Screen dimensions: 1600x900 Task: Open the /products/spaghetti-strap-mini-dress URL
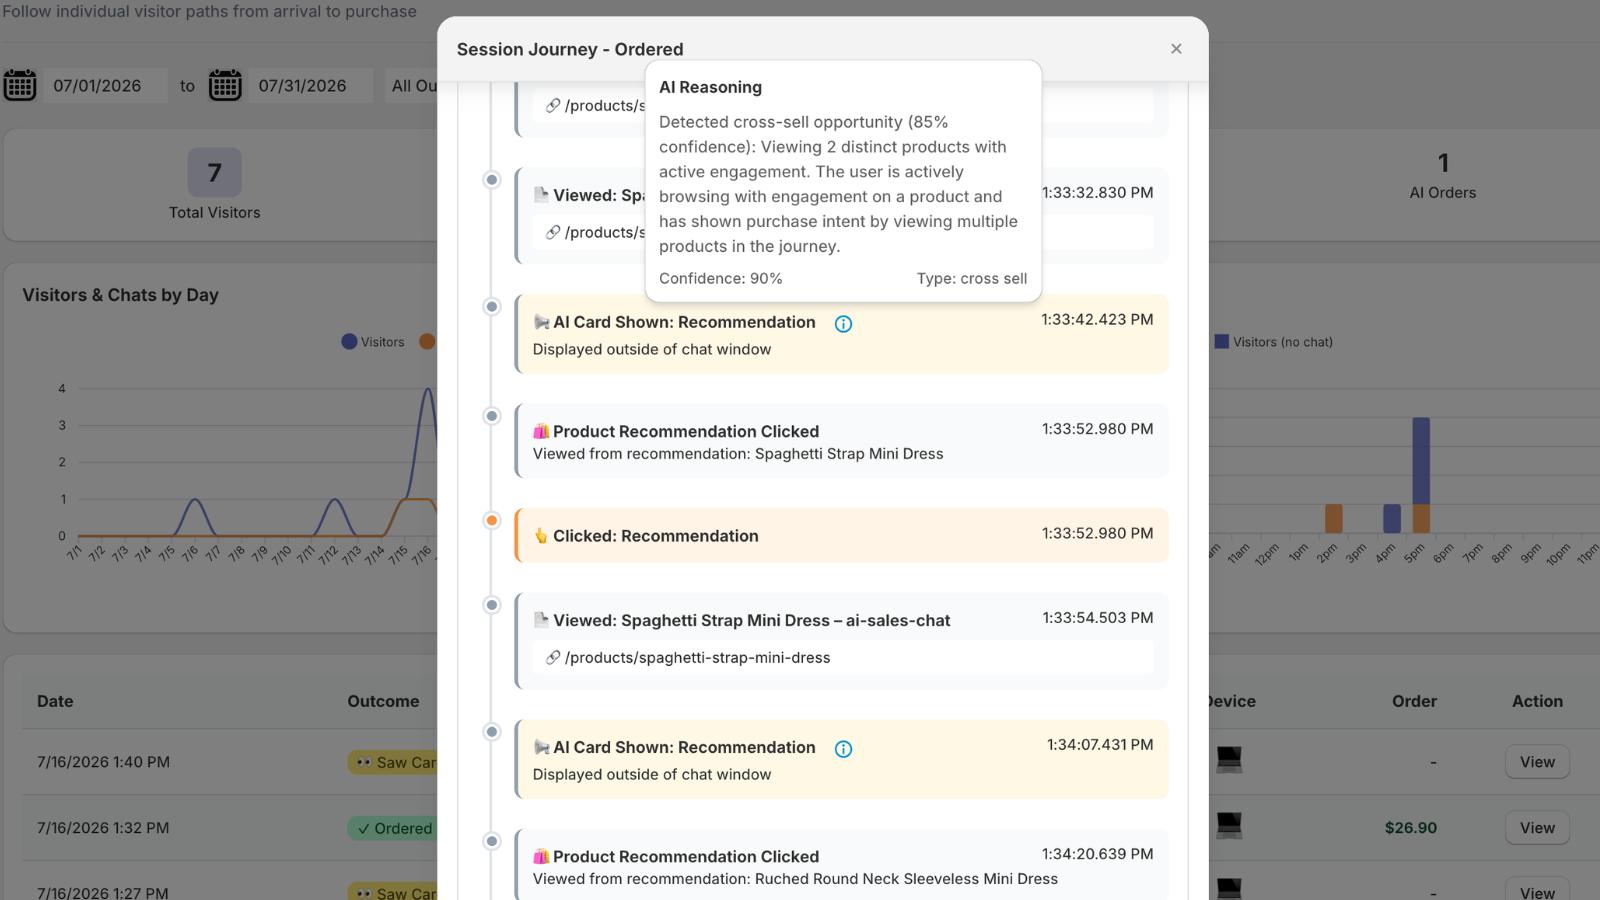[697, 658]
